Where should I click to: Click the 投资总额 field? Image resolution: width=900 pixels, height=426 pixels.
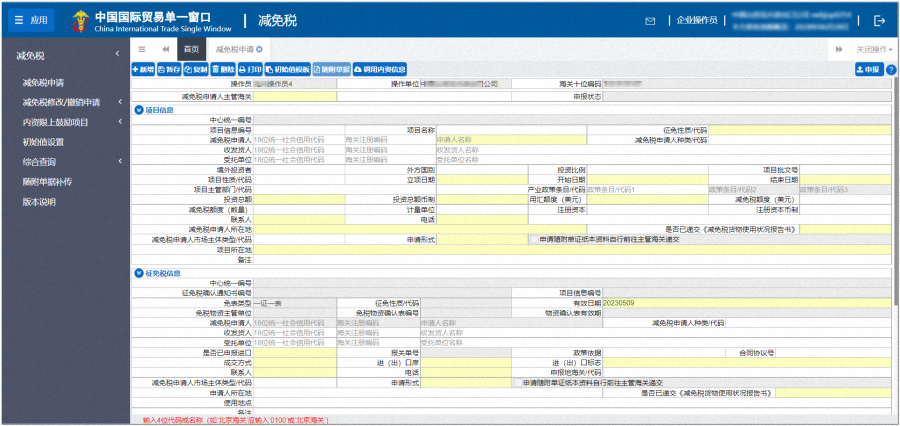coord(299,199)
